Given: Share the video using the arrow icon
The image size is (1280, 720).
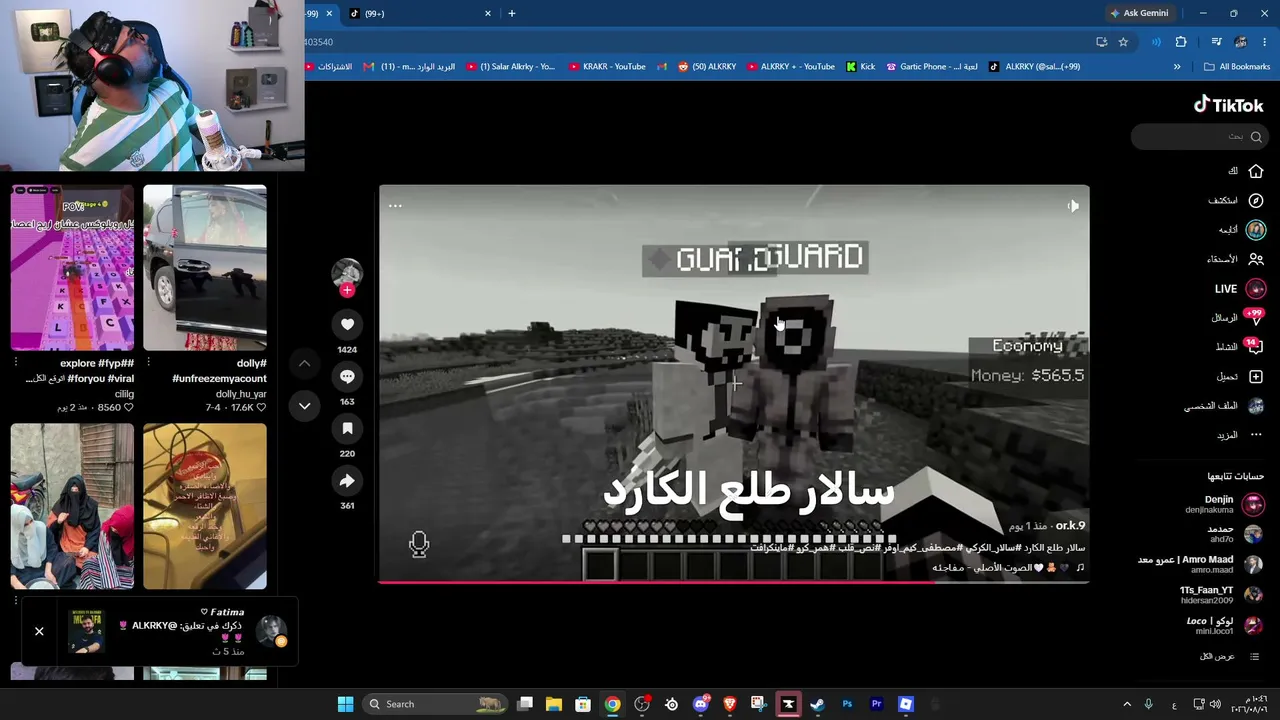Looking at the screenshot, I should tap(347, 481).
